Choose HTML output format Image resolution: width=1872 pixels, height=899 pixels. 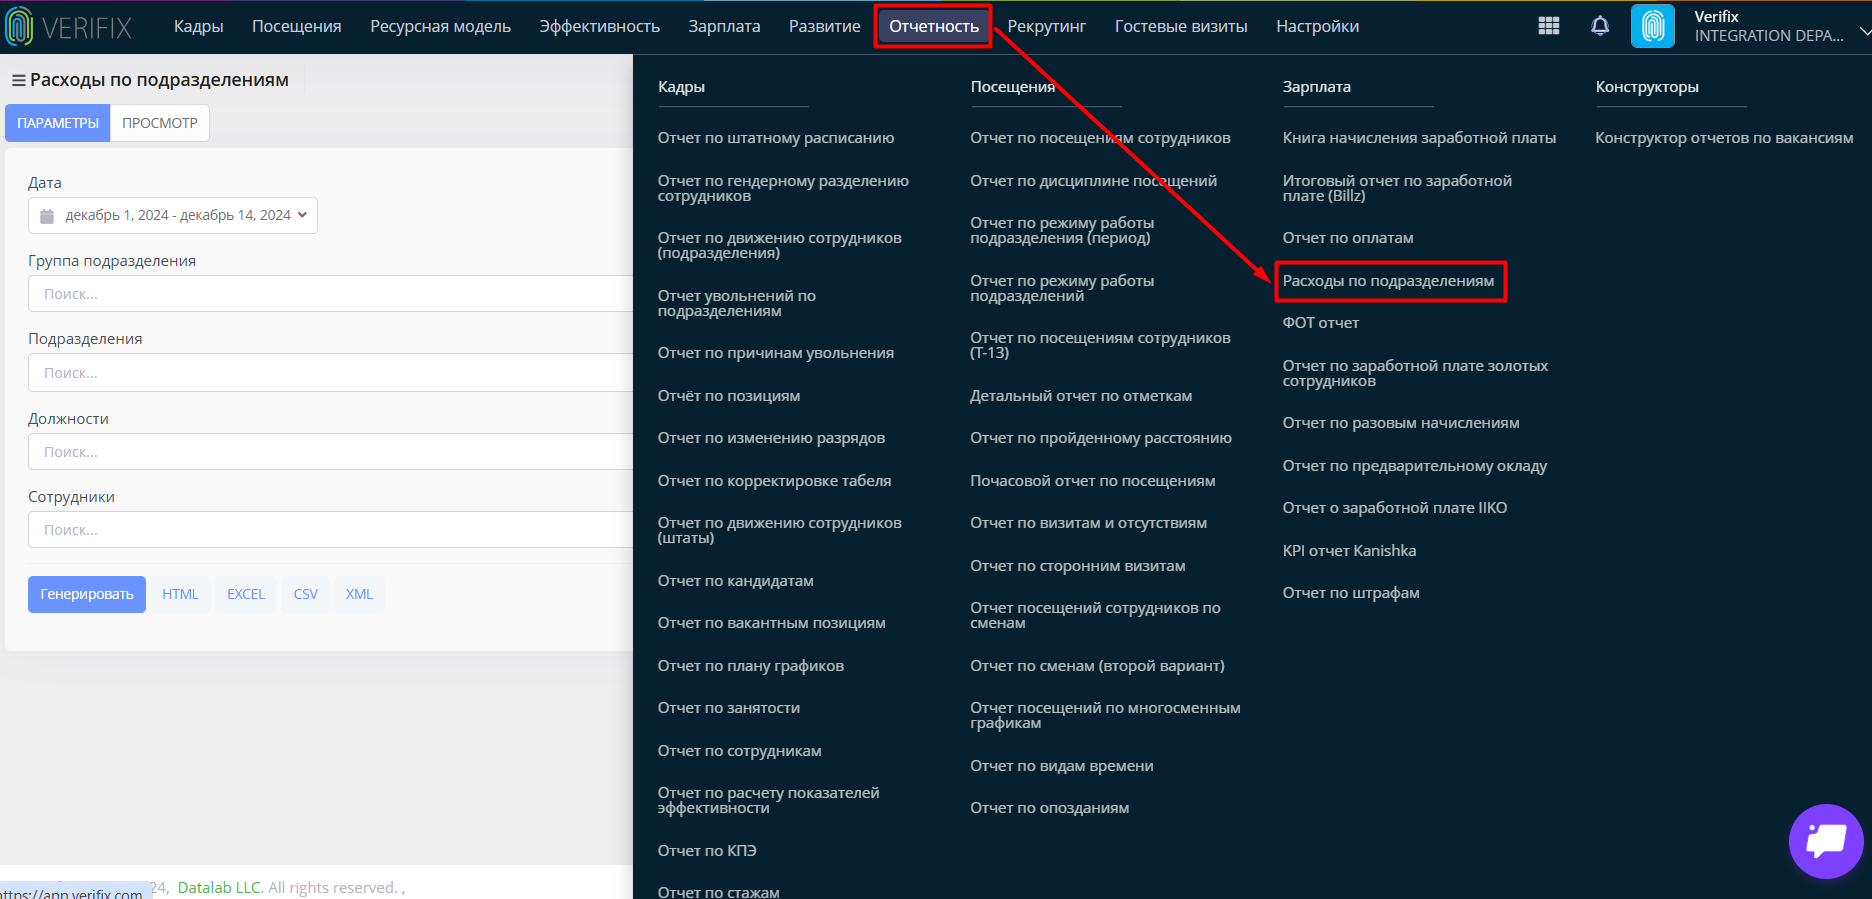[180, 594]
